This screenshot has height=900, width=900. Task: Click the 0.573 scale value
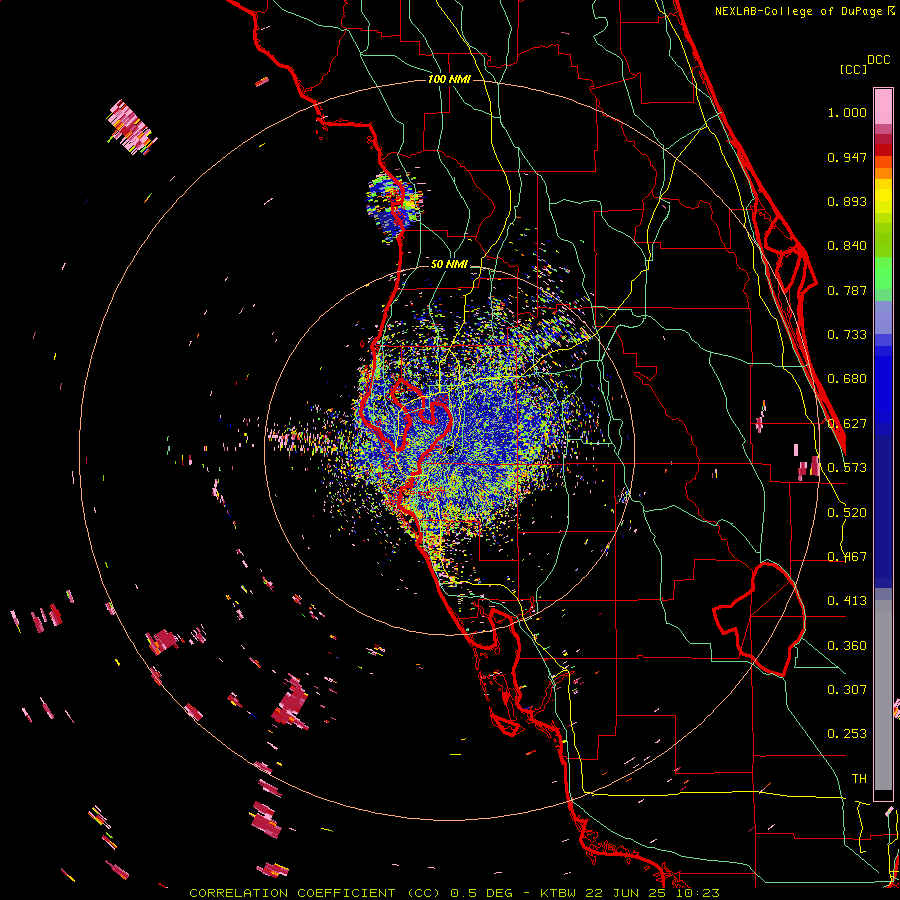pyautogui.click(x=847, y=468)
